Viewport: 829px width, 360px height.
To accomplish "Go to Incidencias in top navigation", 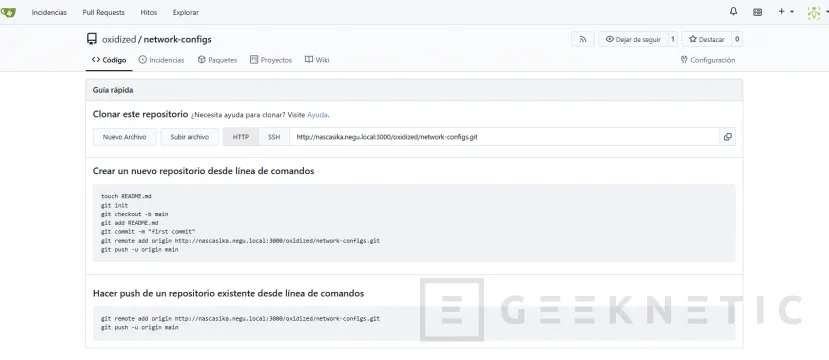I will click(x=49, y=12).
